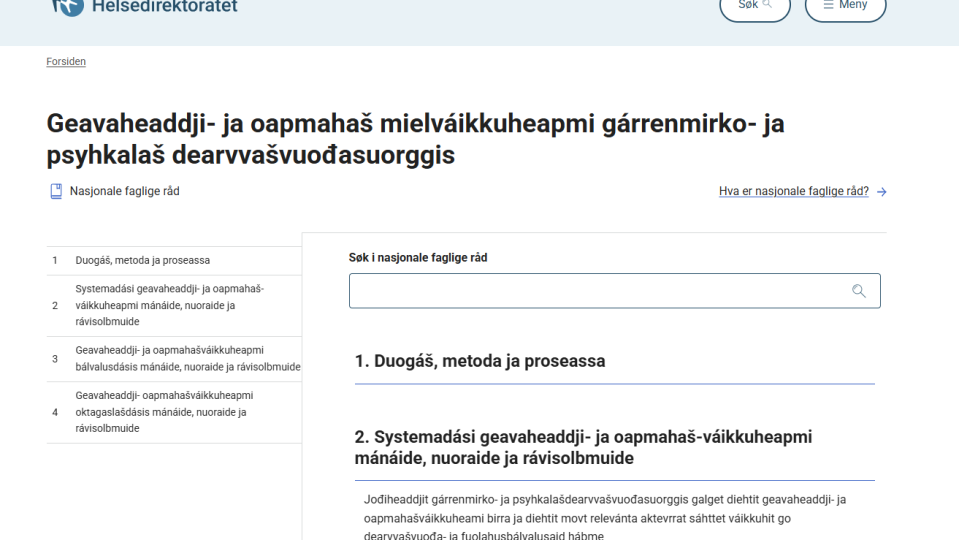Select sidebar item 1 'Duogáš, metoda ja proseassa'
959x540 pixels.
pos(142,260)
